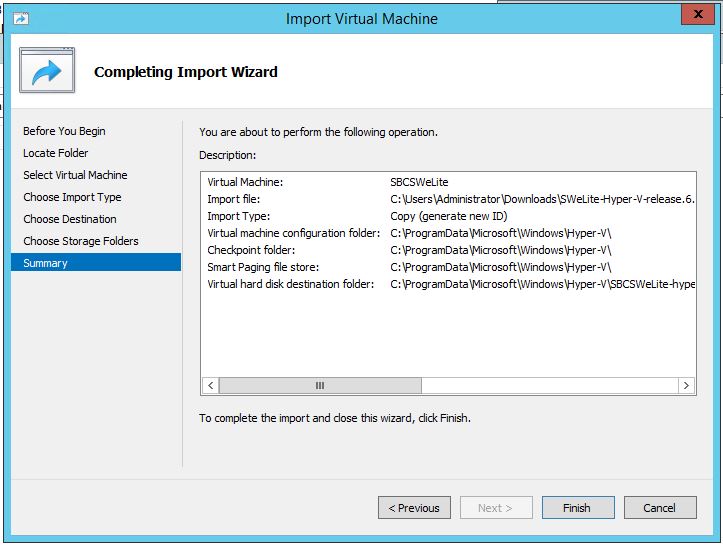723x546 pixels.
Task: Select the Virtual Machine SBCSWeLite row
Action: (419, 182)
